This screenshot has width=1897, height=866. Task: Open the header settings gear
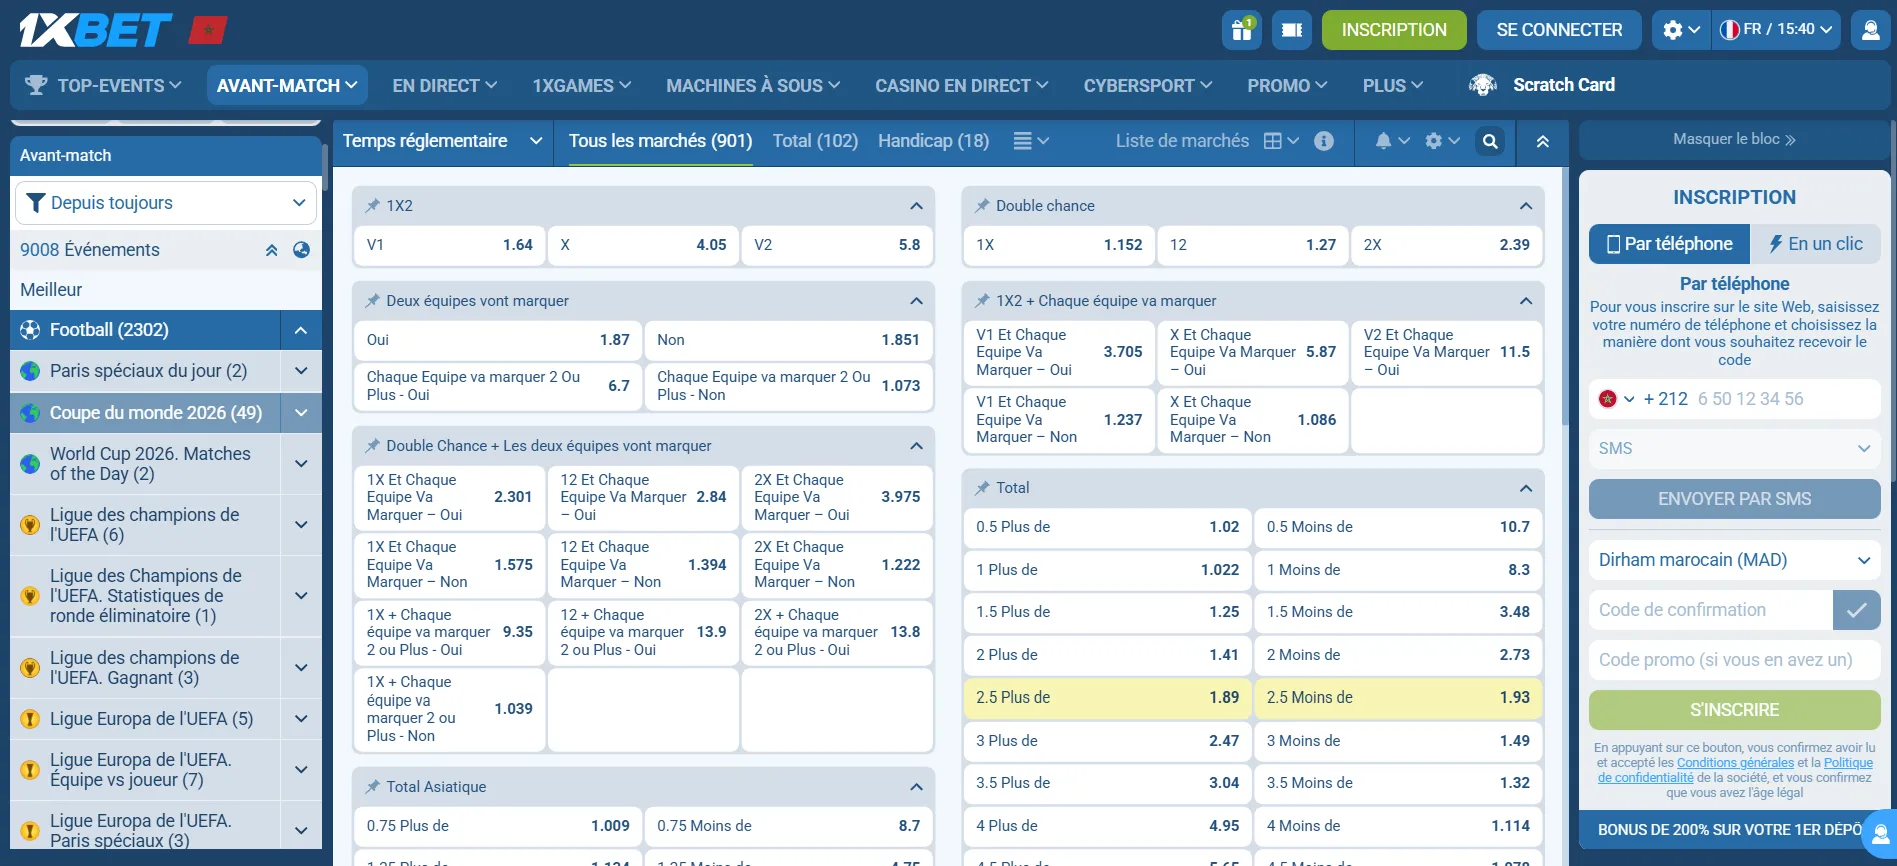[x=1681, y=30]
